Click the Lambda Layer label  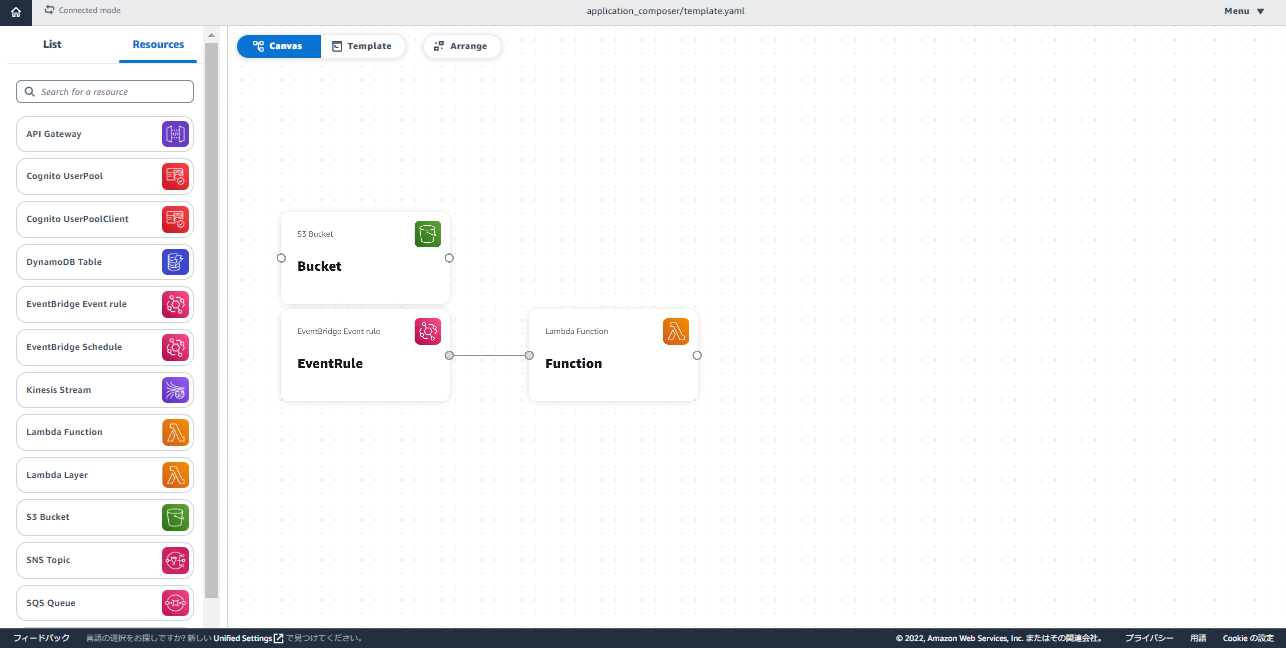tap(57, 475)
